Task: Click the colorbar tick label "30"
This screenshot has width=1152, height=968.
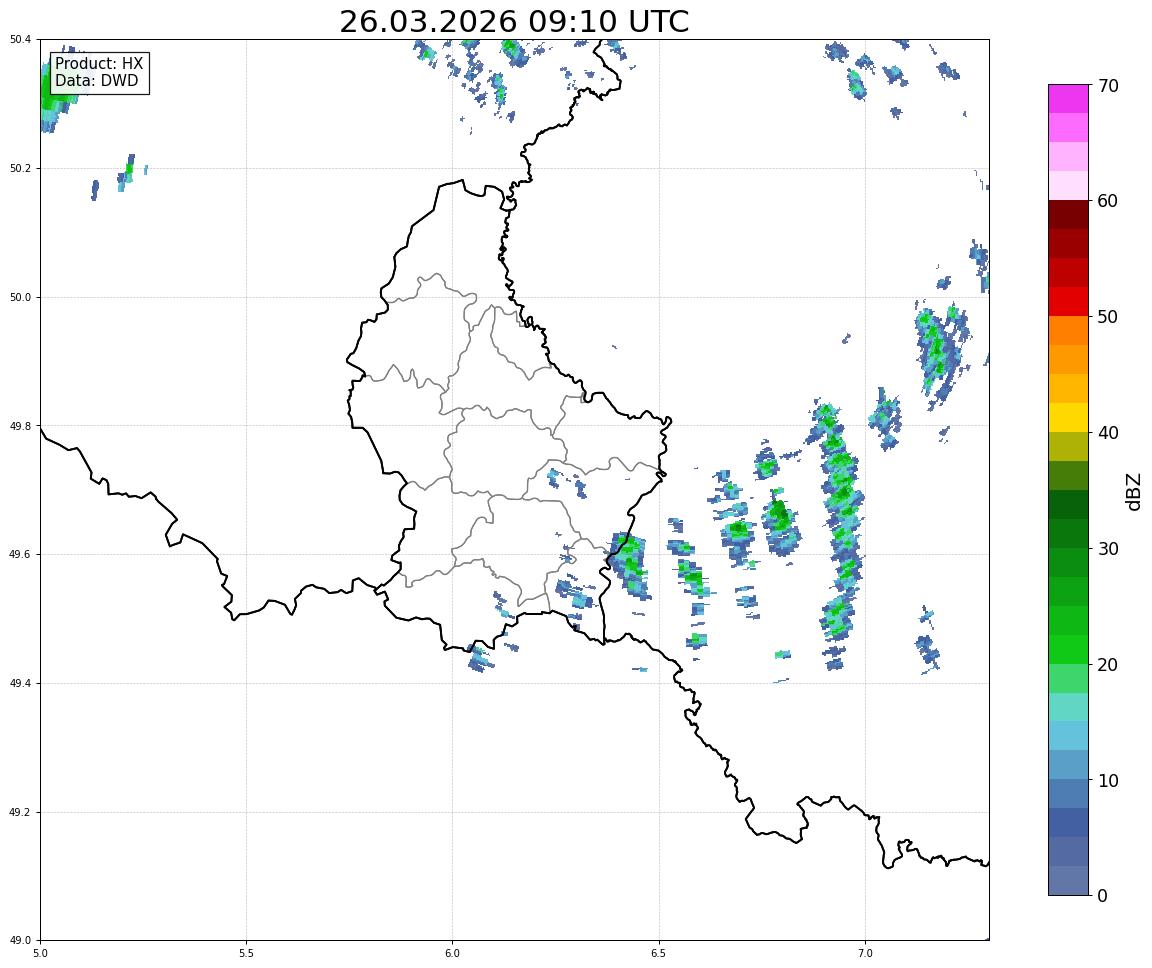Action: (1108, 549)
